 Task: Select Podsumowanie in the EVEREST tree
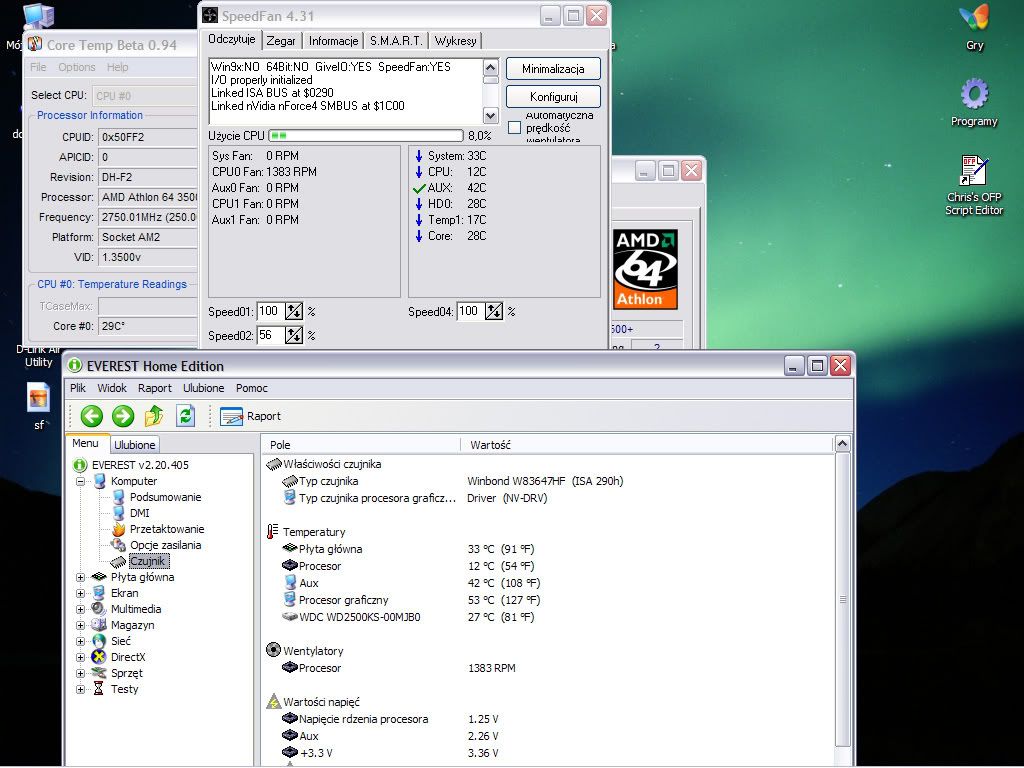165,497
